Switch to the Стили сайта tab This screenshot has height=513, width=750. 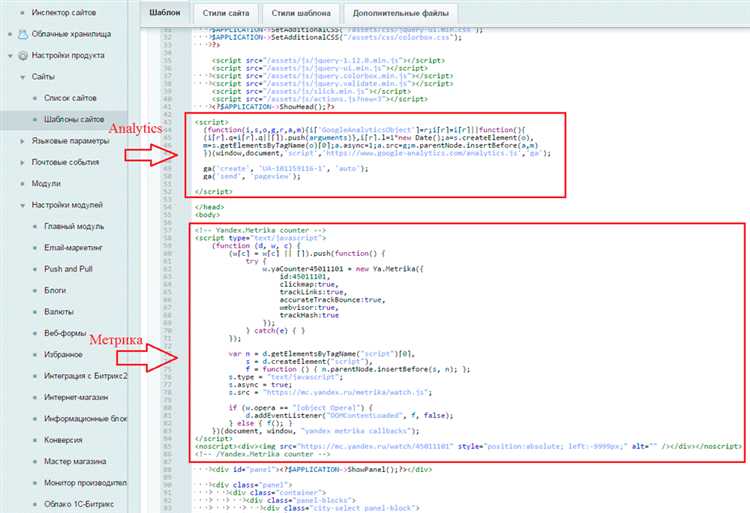tap(226, 13)
